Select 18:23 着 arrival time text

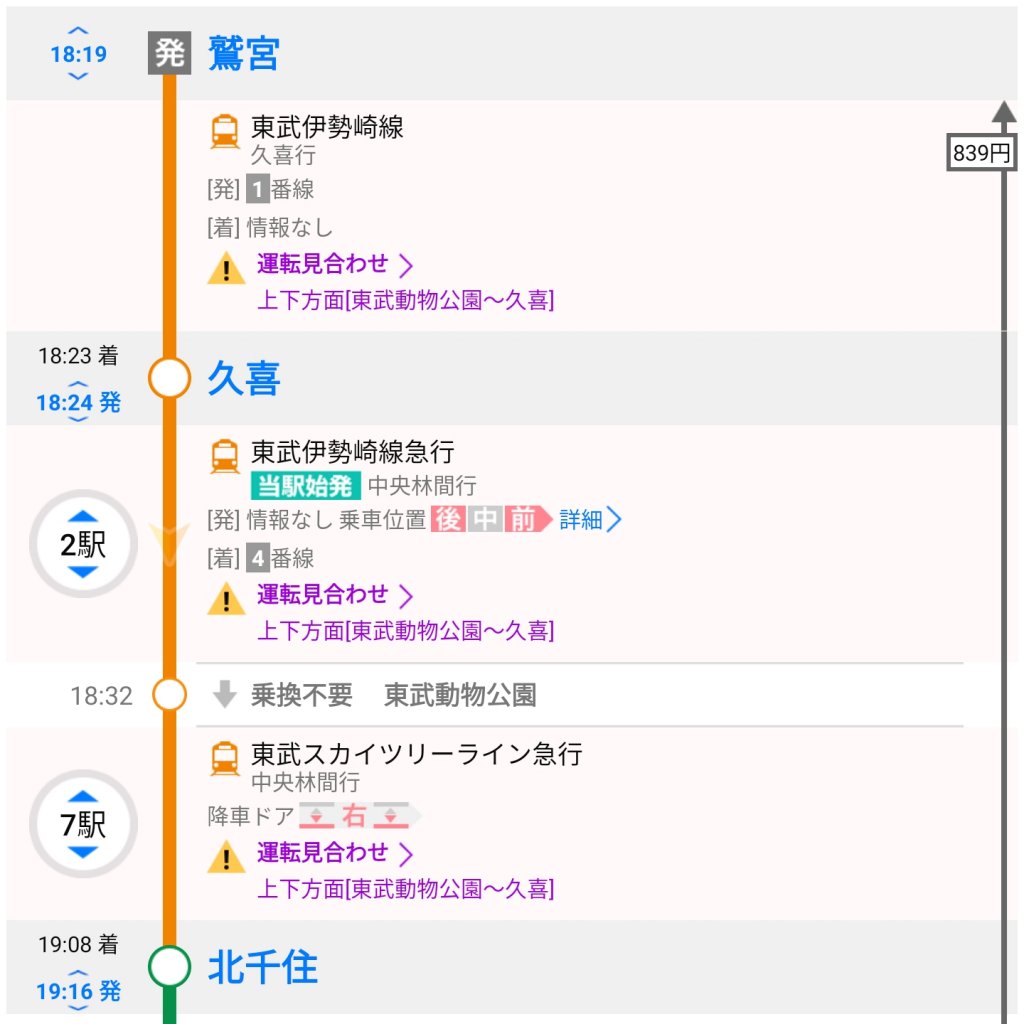pyautogui.click(x=78, y=356)
